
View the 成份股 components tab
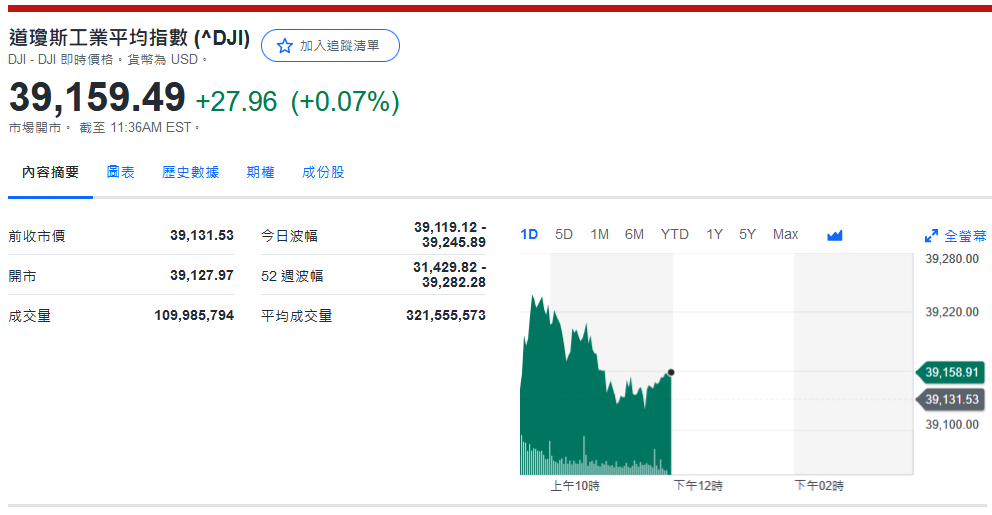[323, 172]
